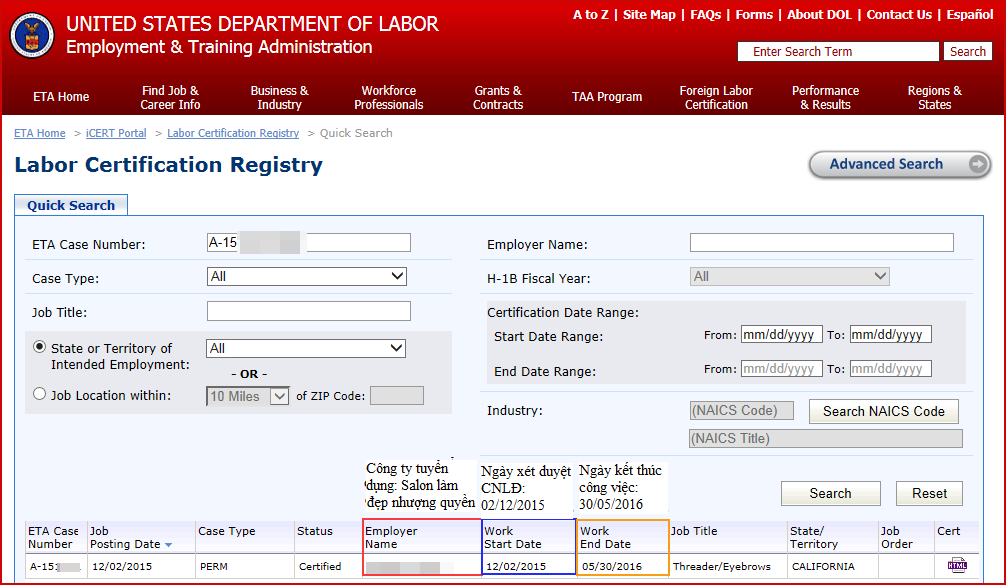Expand the Case Type dropdown
The width and height of the screenshot is (1006, 585).
tap(306, 276)
